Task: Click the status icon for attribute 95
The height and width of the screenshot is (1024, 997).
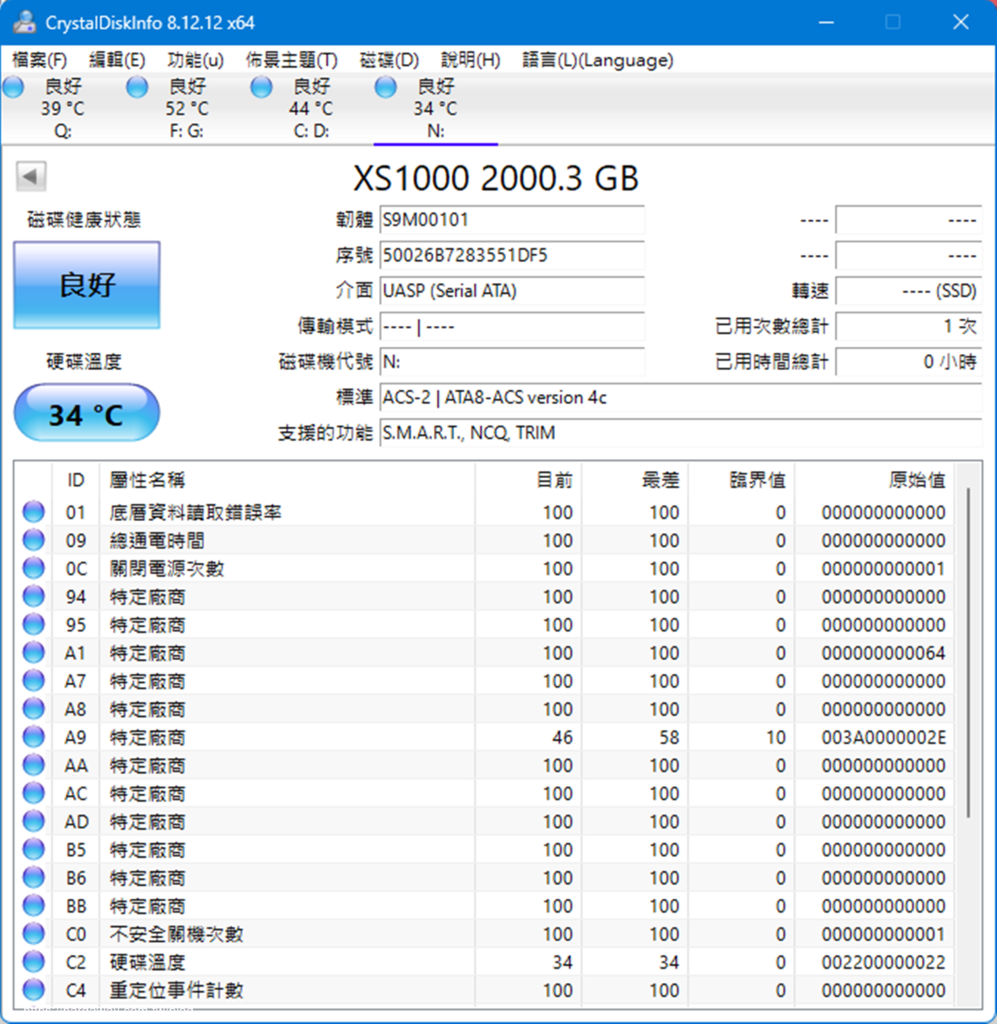Action: (x=33, y=624)
